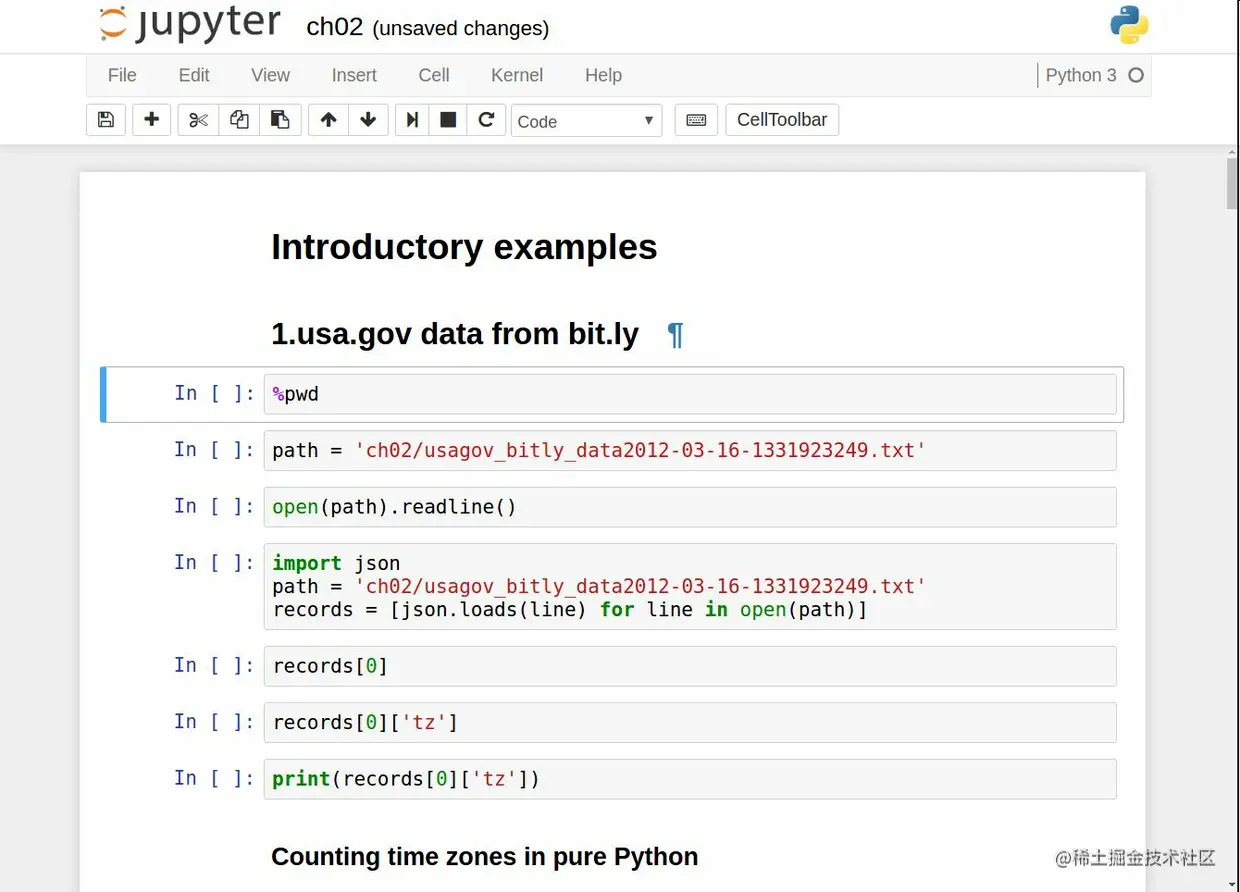Image resolution: width=1240 pixels, height=892 pixels.
Task: Copy selected cells
Action: [x=240, y=120]
